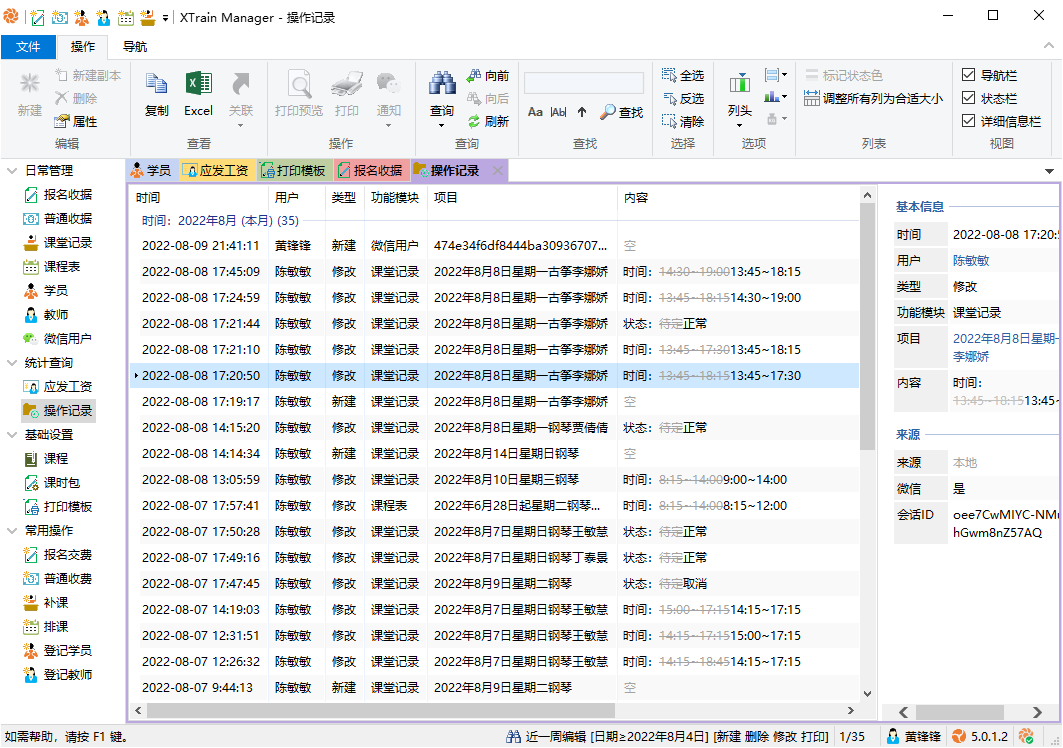The width and height of the screenshot is (1063, 748).
Task: Click the details panel scroll right arrow
Action: (x=1037, y=712)
